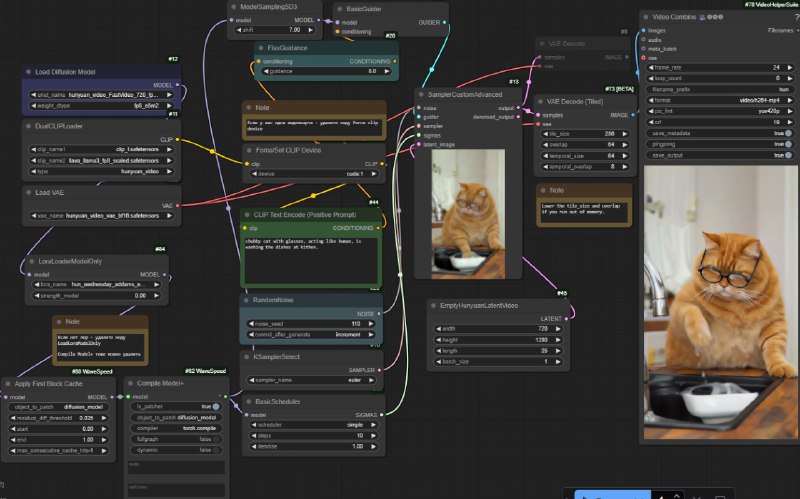Collapse the FluxGuidance node title dot

(x=261, y=48)
